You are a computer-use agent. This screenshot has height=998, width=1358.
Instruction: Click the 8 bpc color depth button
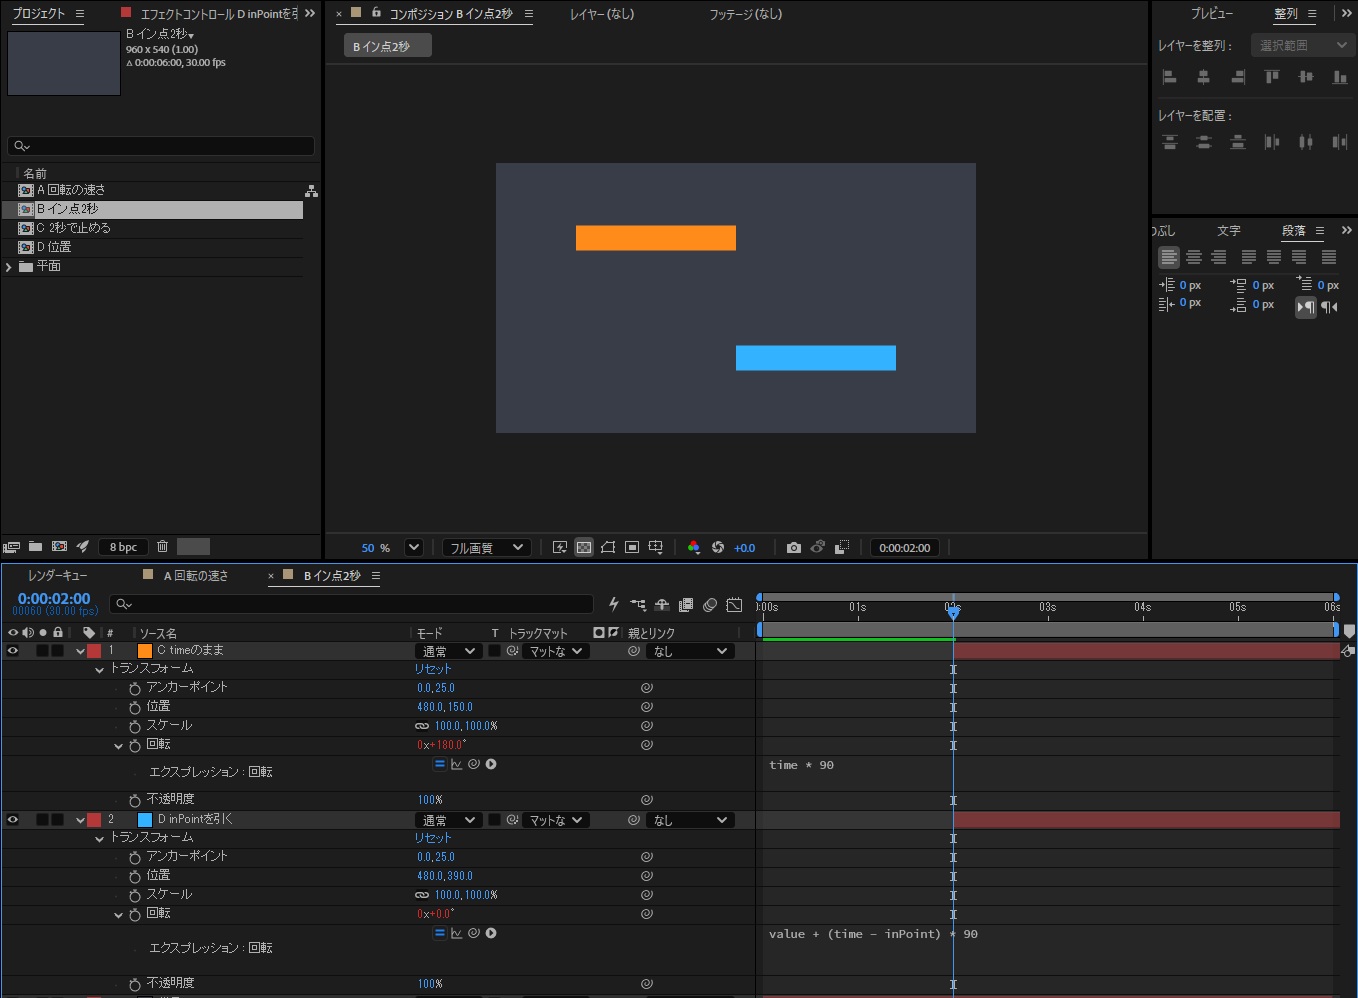click(x=124, y=547)
